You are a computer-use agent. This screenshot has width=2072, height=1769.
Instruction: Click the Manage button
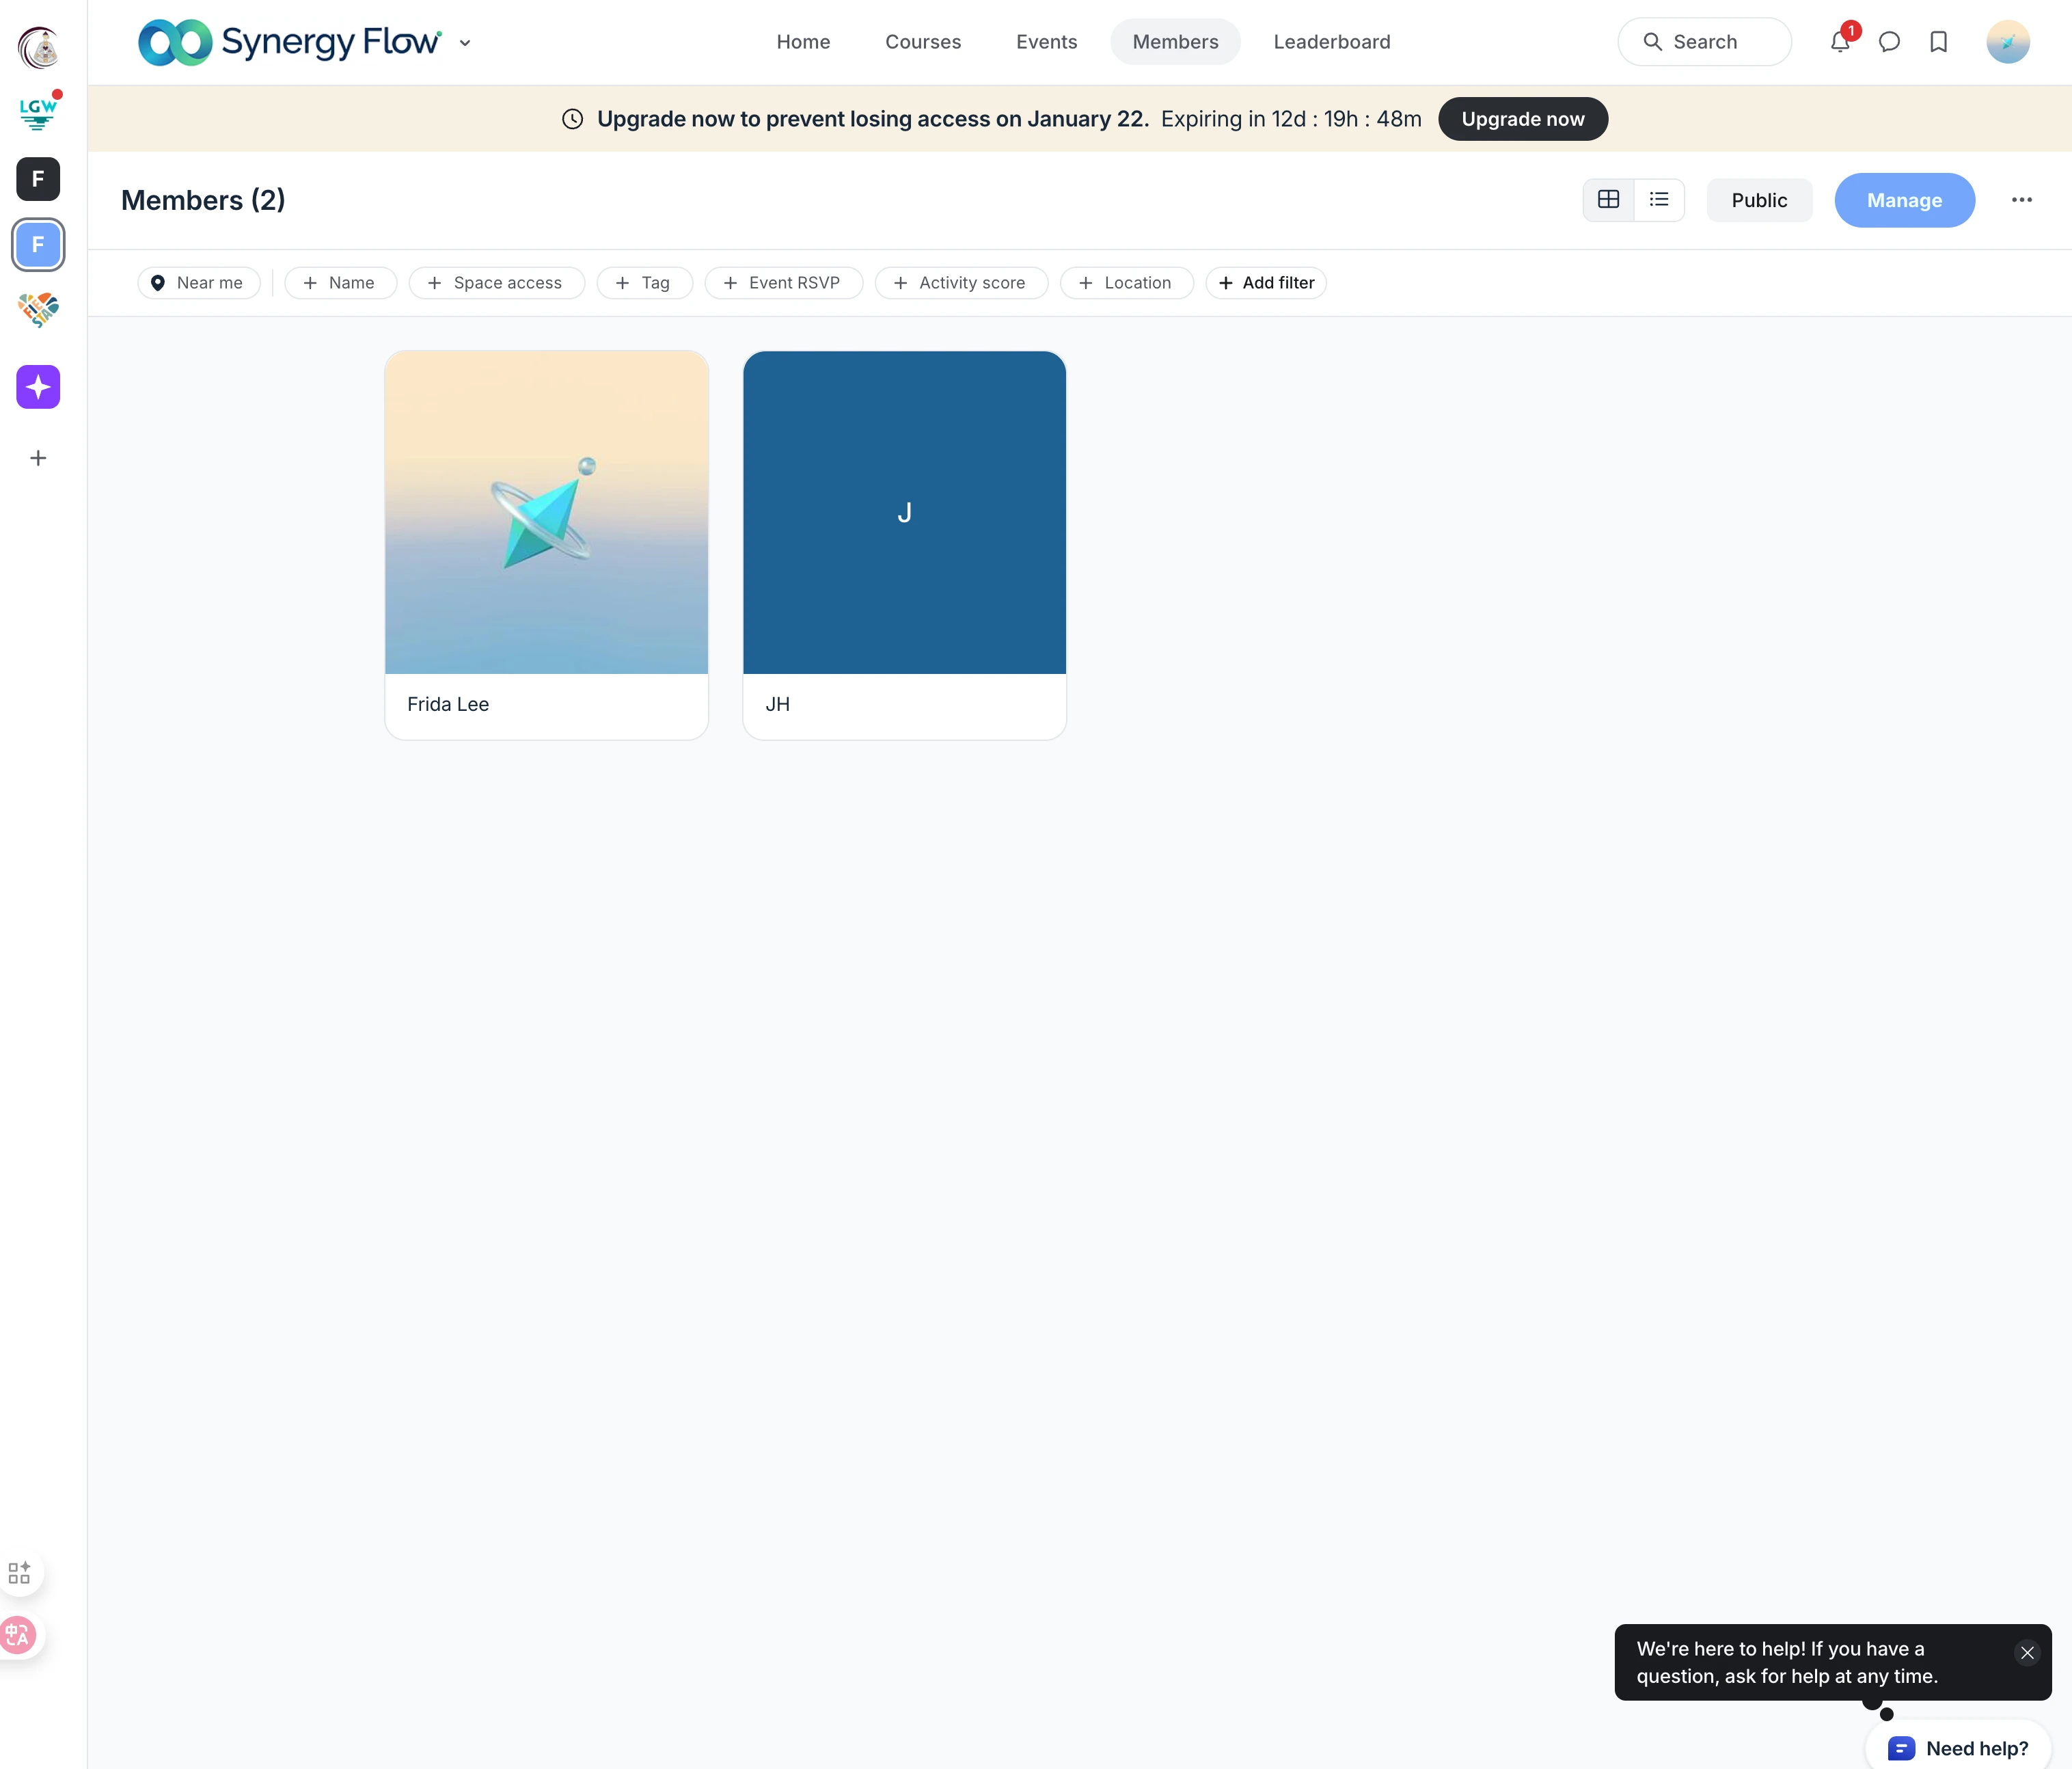pos(1903,200)
